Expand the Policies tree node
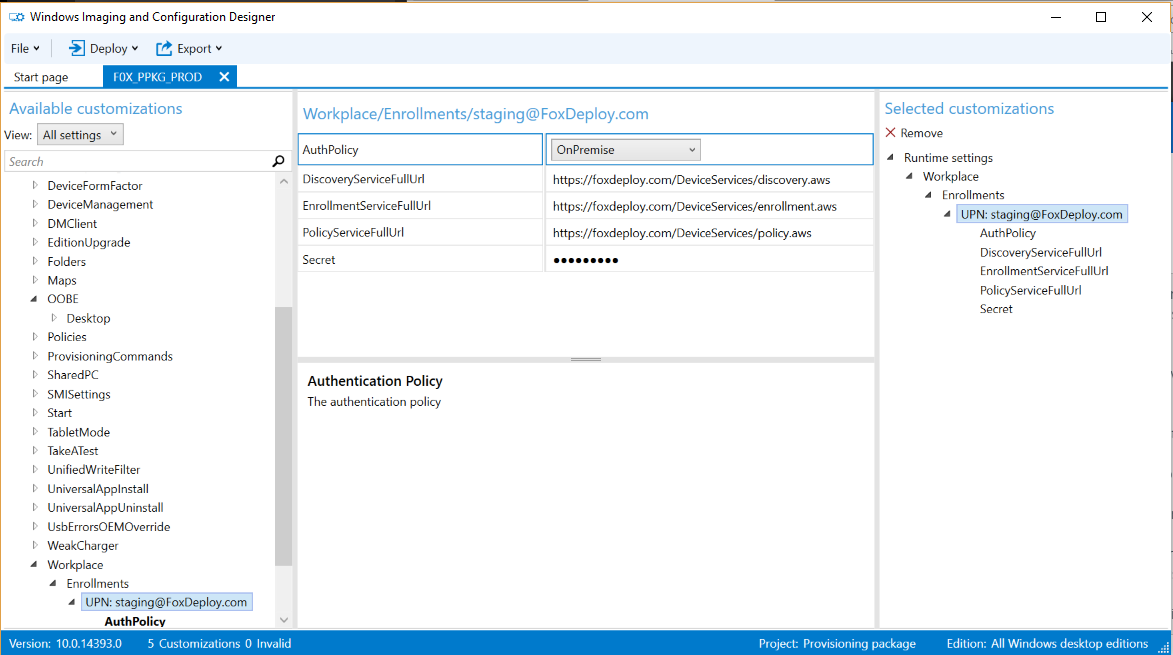The width and height of the screenshot is (1173, 655). [x=35, y=337]
